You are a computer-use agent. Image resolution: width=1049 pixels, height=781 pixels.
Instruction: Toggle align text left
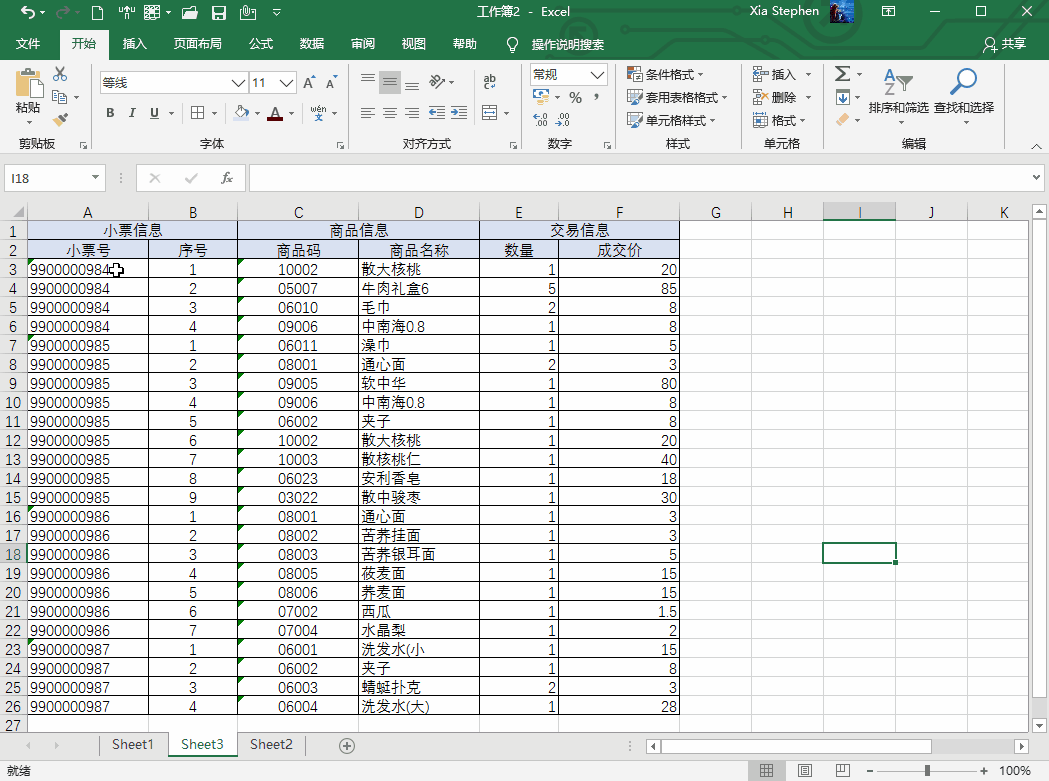(x=368, y=112)
